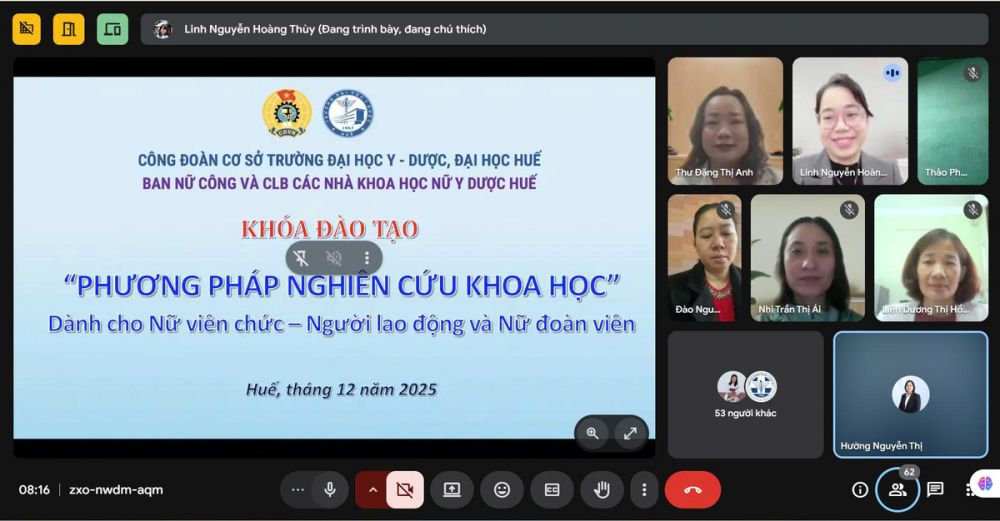Toggle the microphone on or off

[x=329, y=490]
